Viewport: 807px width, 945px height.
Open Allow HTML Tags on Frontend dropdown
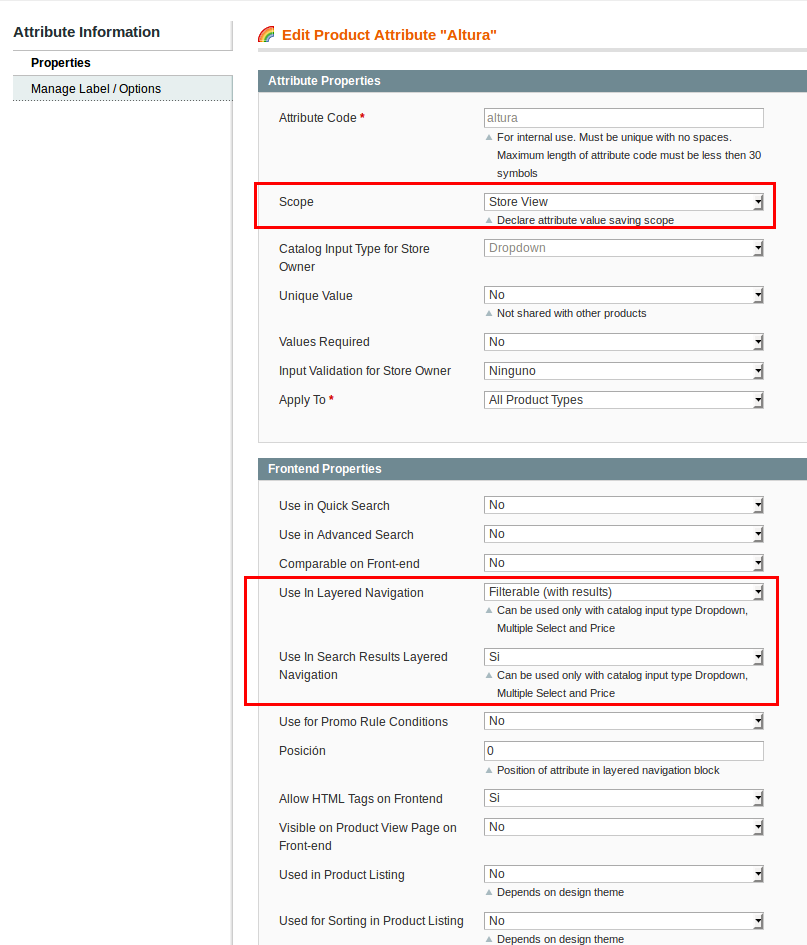(623, 798)
